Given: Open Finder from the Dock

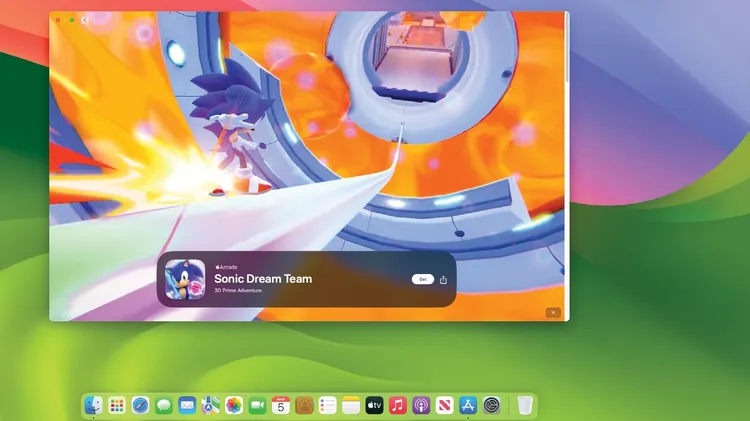Looking at the screenshot, I should click(93, 406).
